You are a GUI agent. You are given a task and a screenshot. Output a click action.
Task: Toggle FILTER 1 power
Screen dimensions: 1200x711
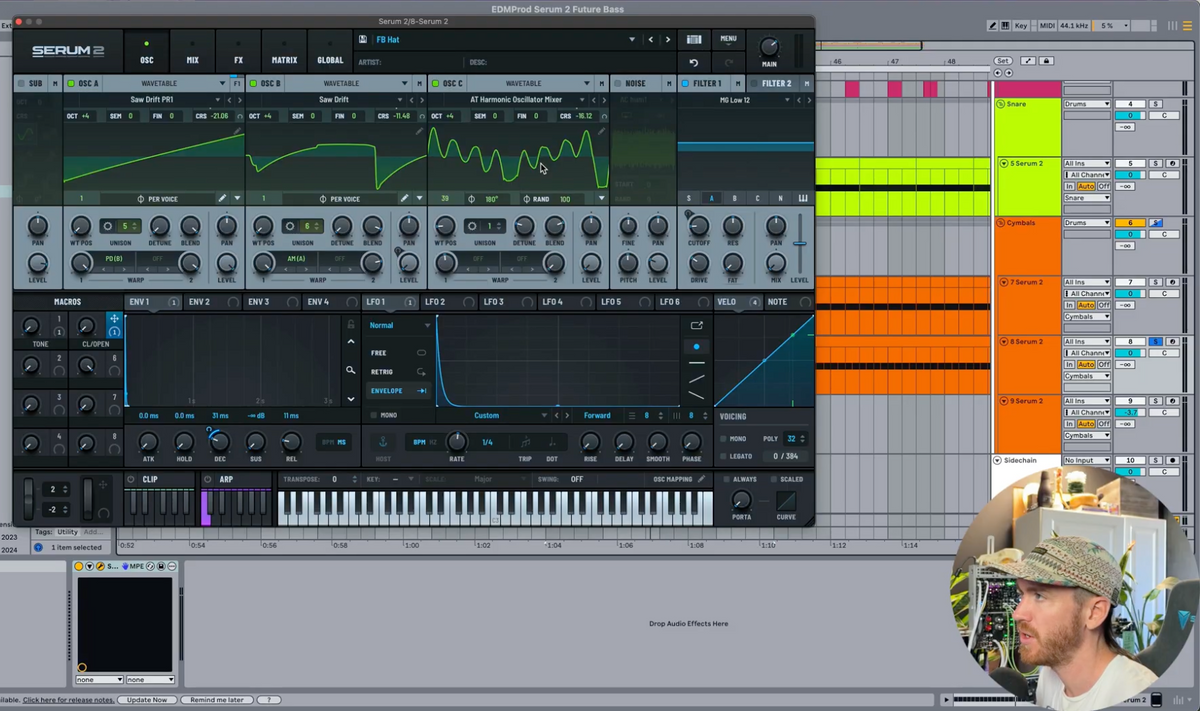[685, 84]
